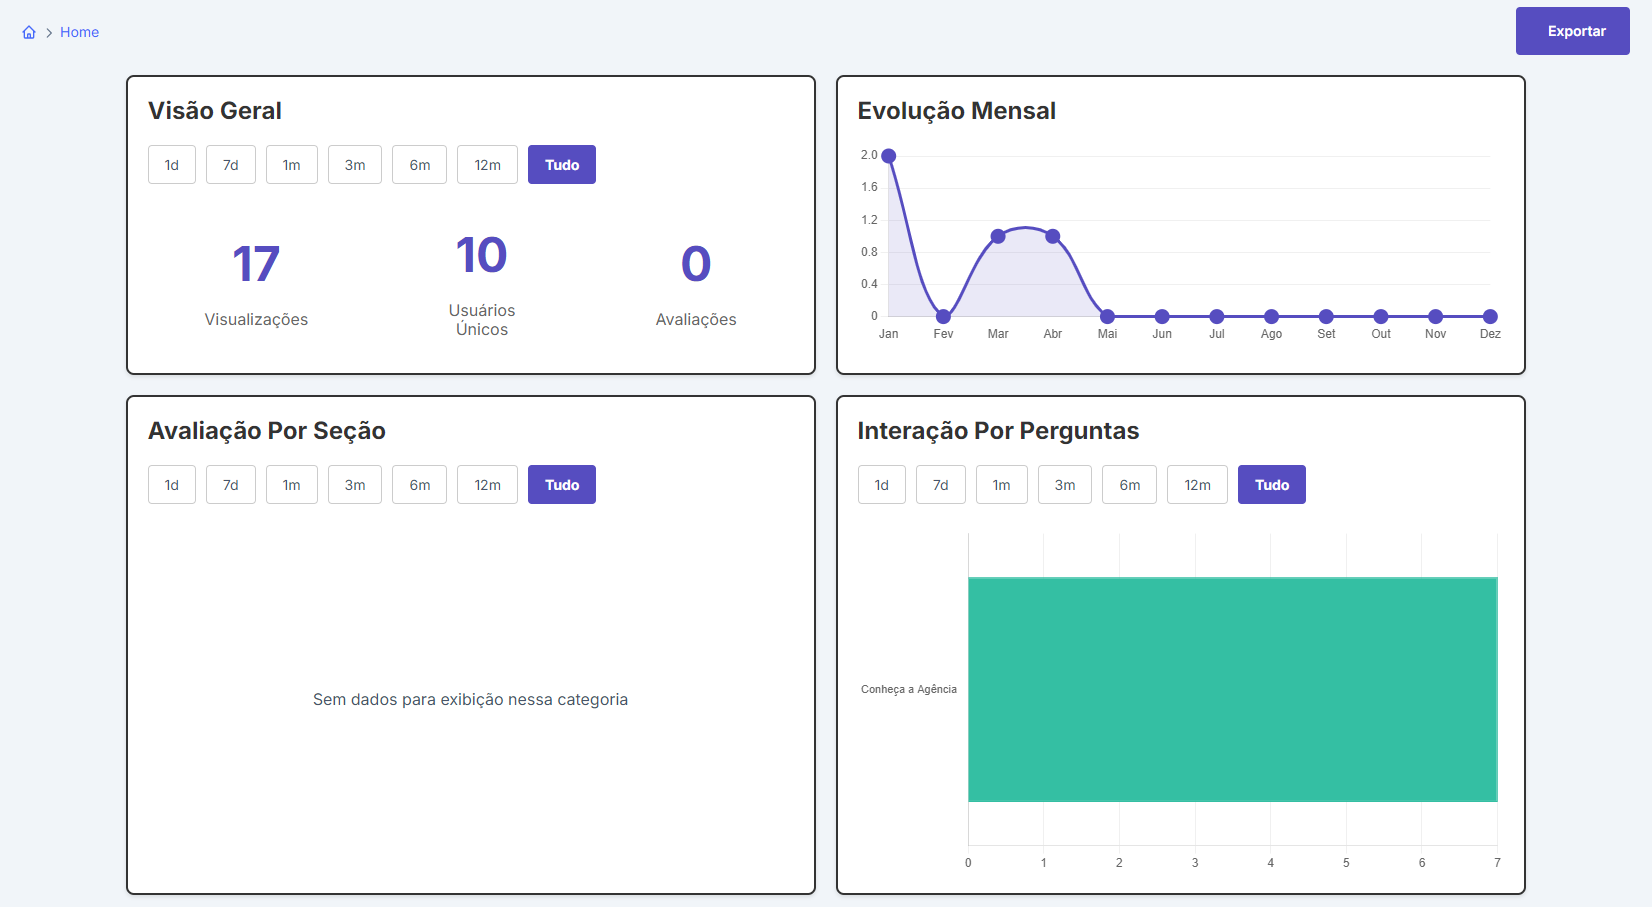Choose 6m in Avaliação Por Seção
The height and width of the screenshot is (907, 1652).
(x=419, y=485)
